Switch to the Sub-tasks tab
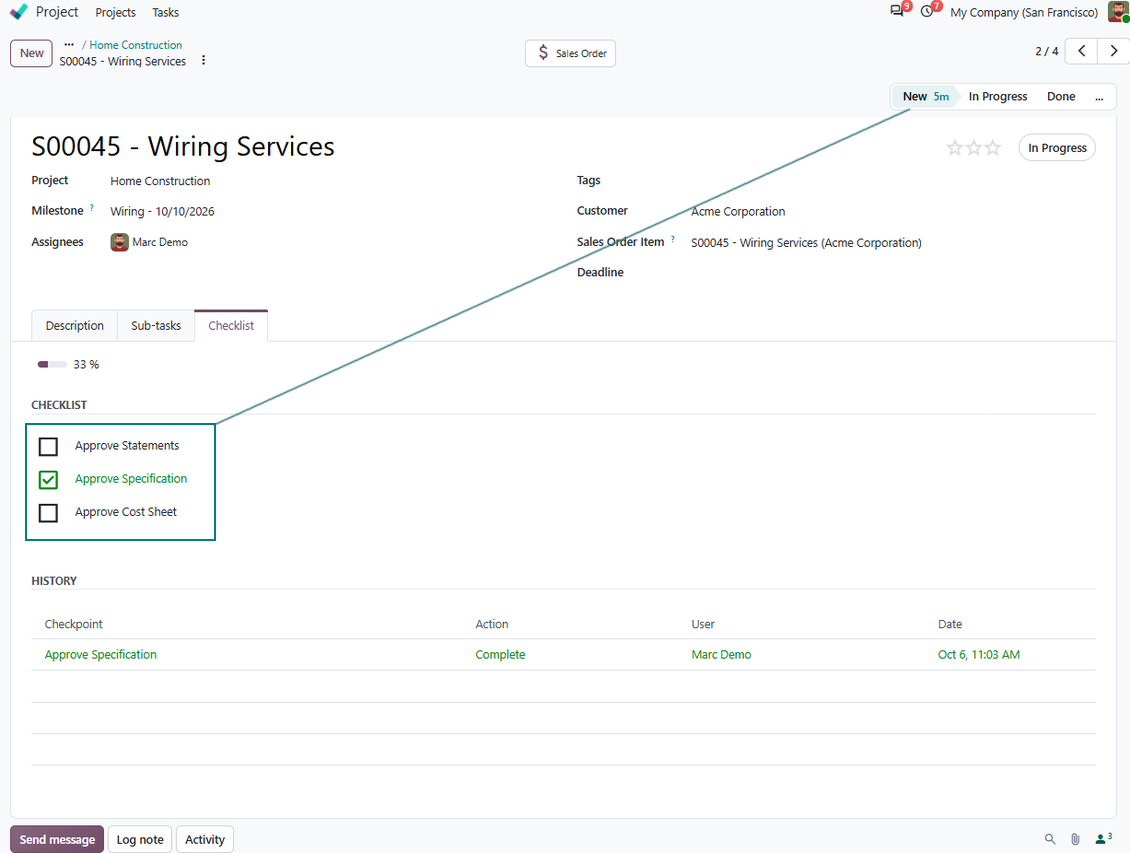The image size is (1130, 853). click(x=156, y=326)
